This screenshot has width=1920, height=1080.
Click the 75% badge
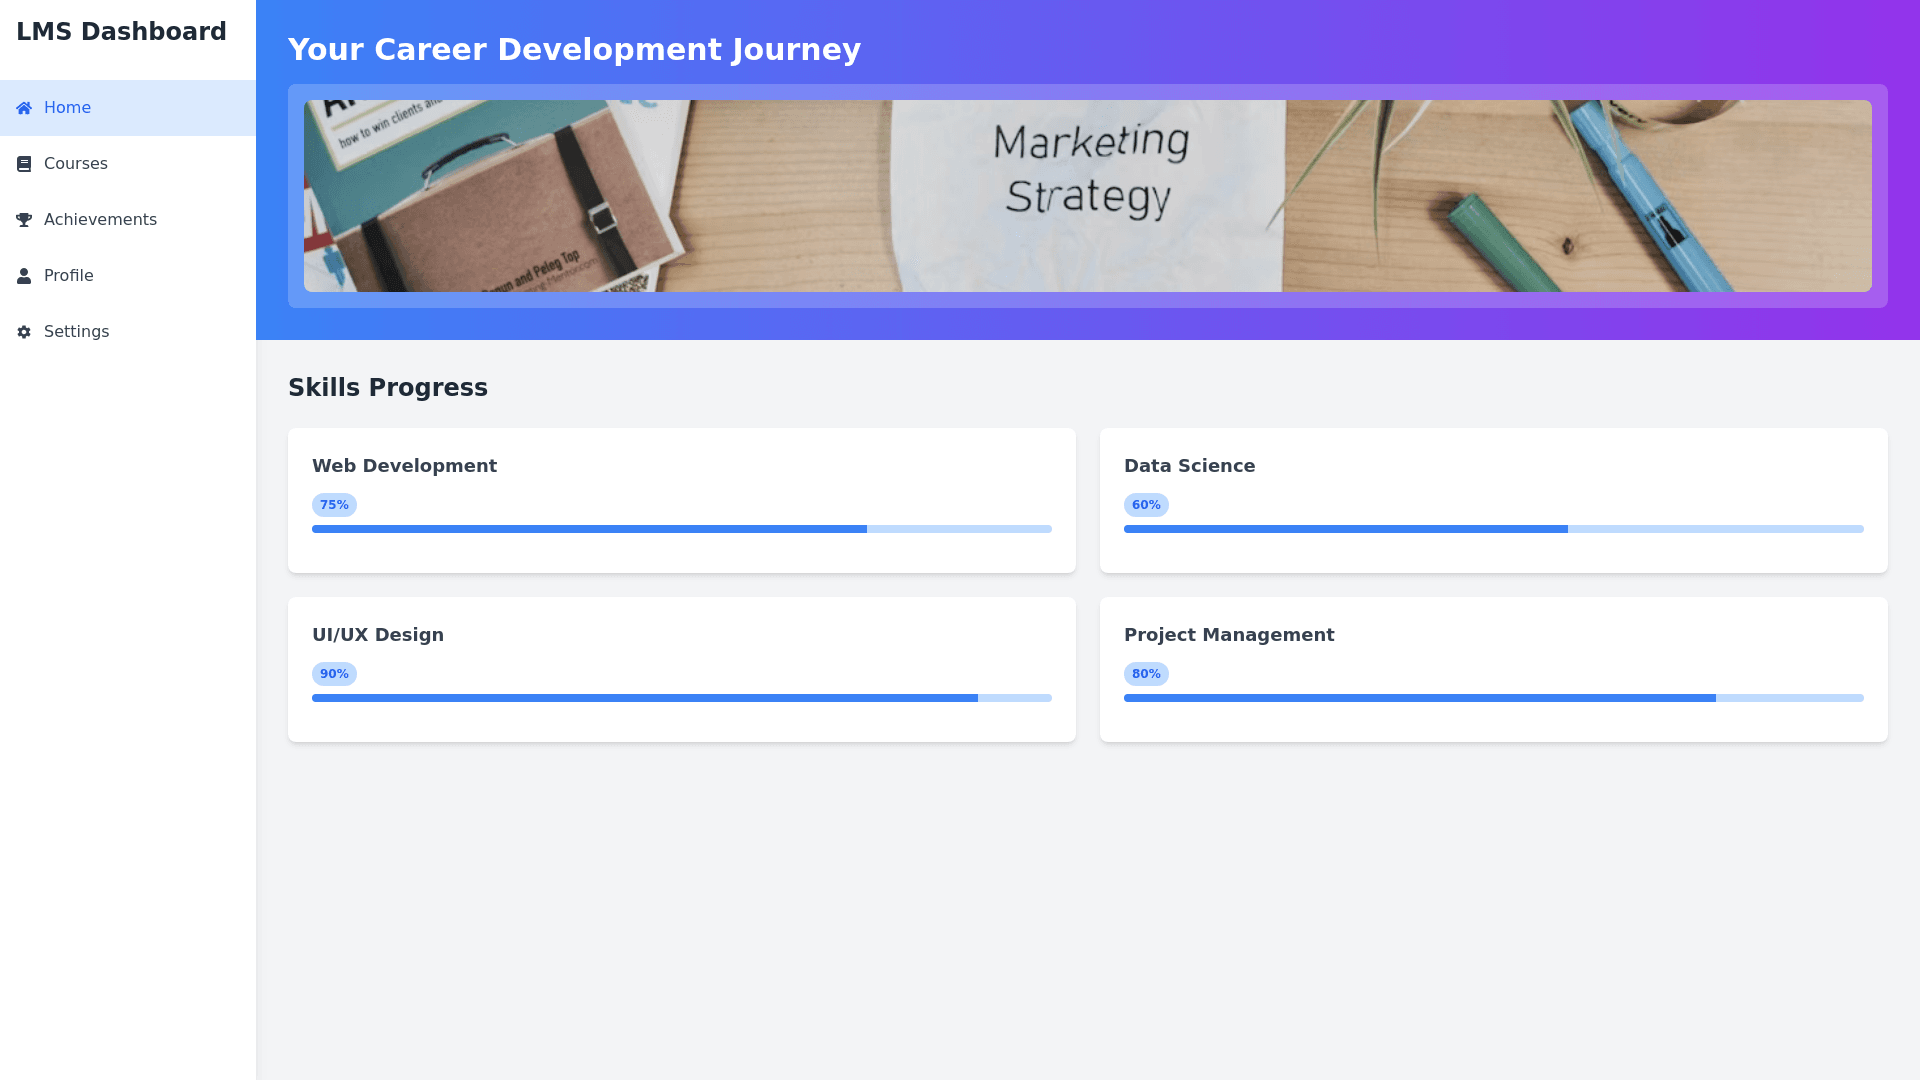334,505
